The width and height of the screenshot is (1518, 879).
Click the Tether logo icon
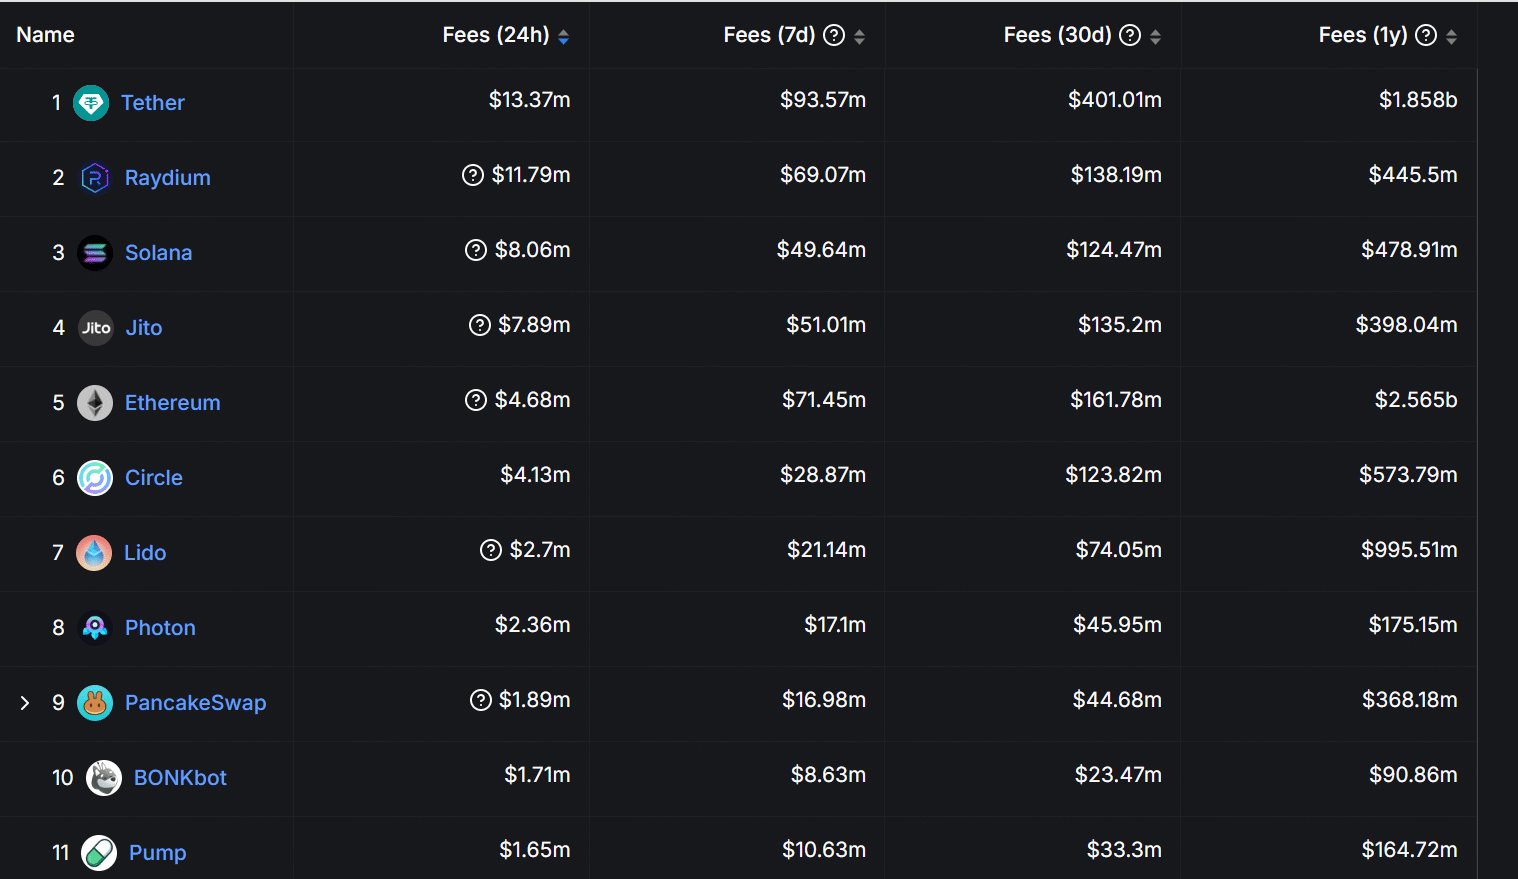91,103
